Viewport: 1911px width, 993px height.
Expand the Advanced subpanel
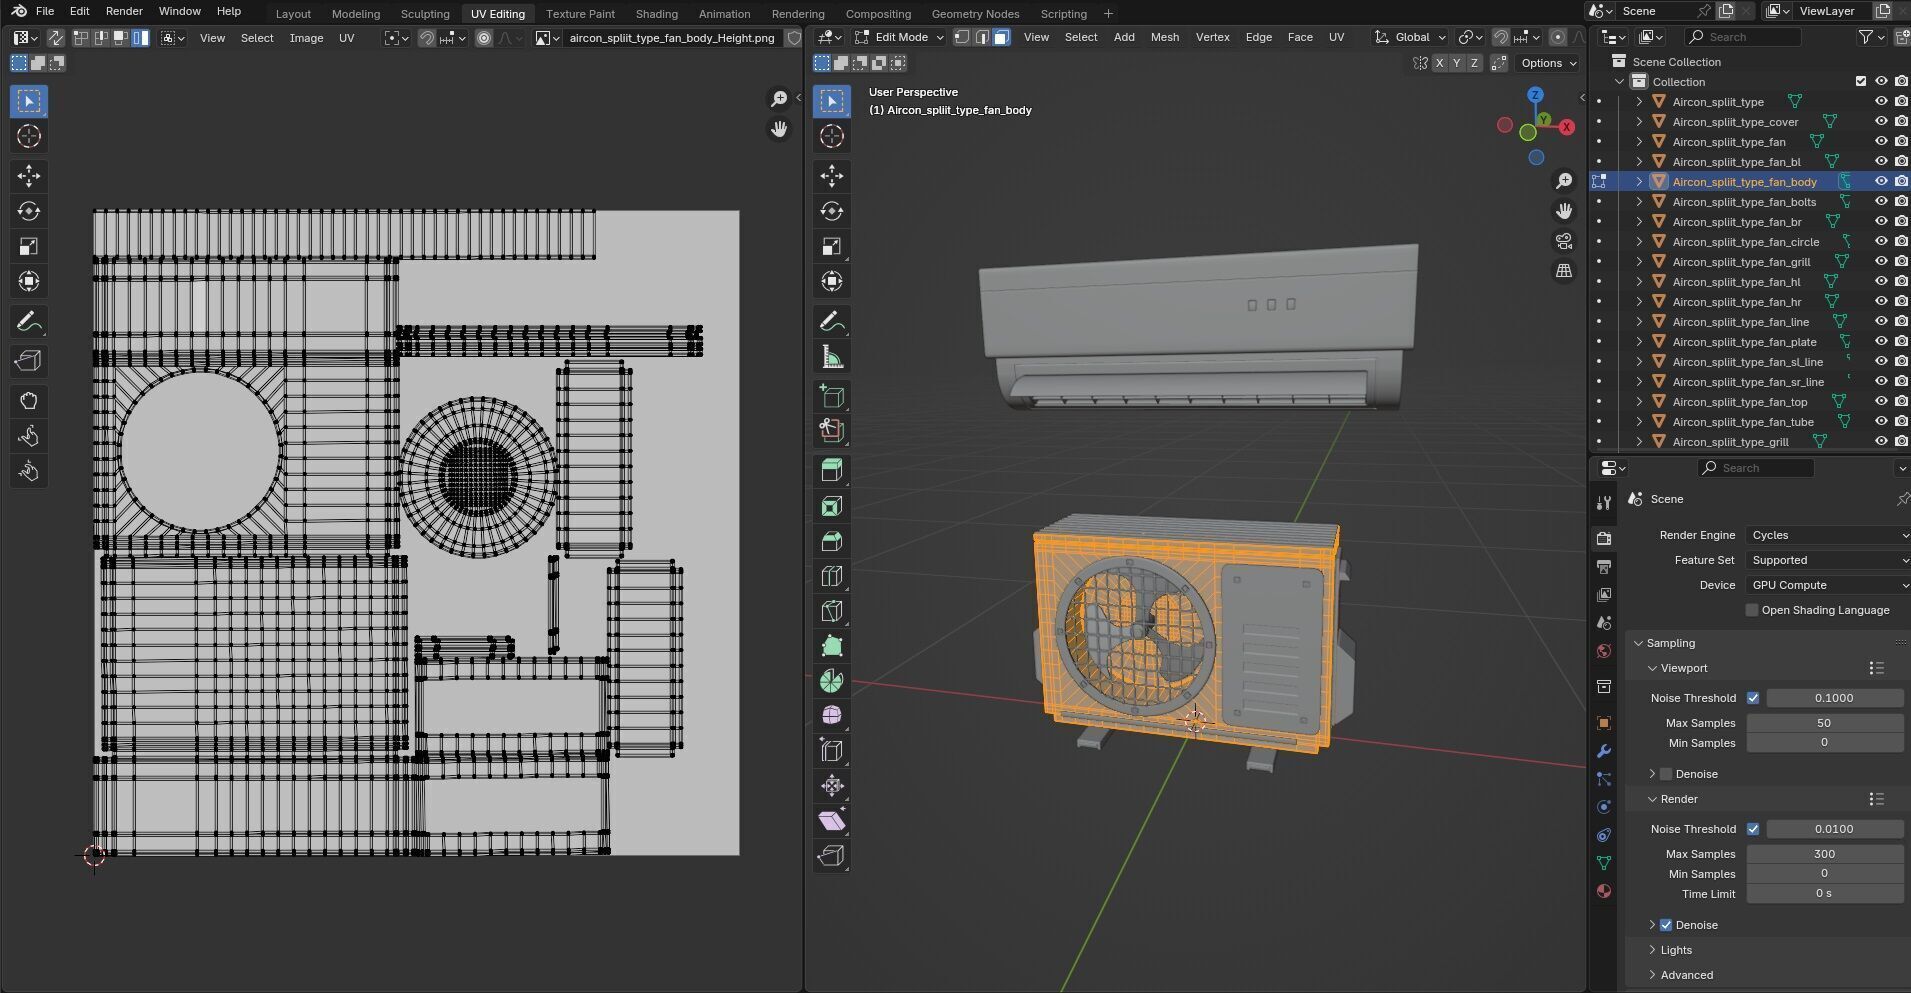coord(1686,975)
